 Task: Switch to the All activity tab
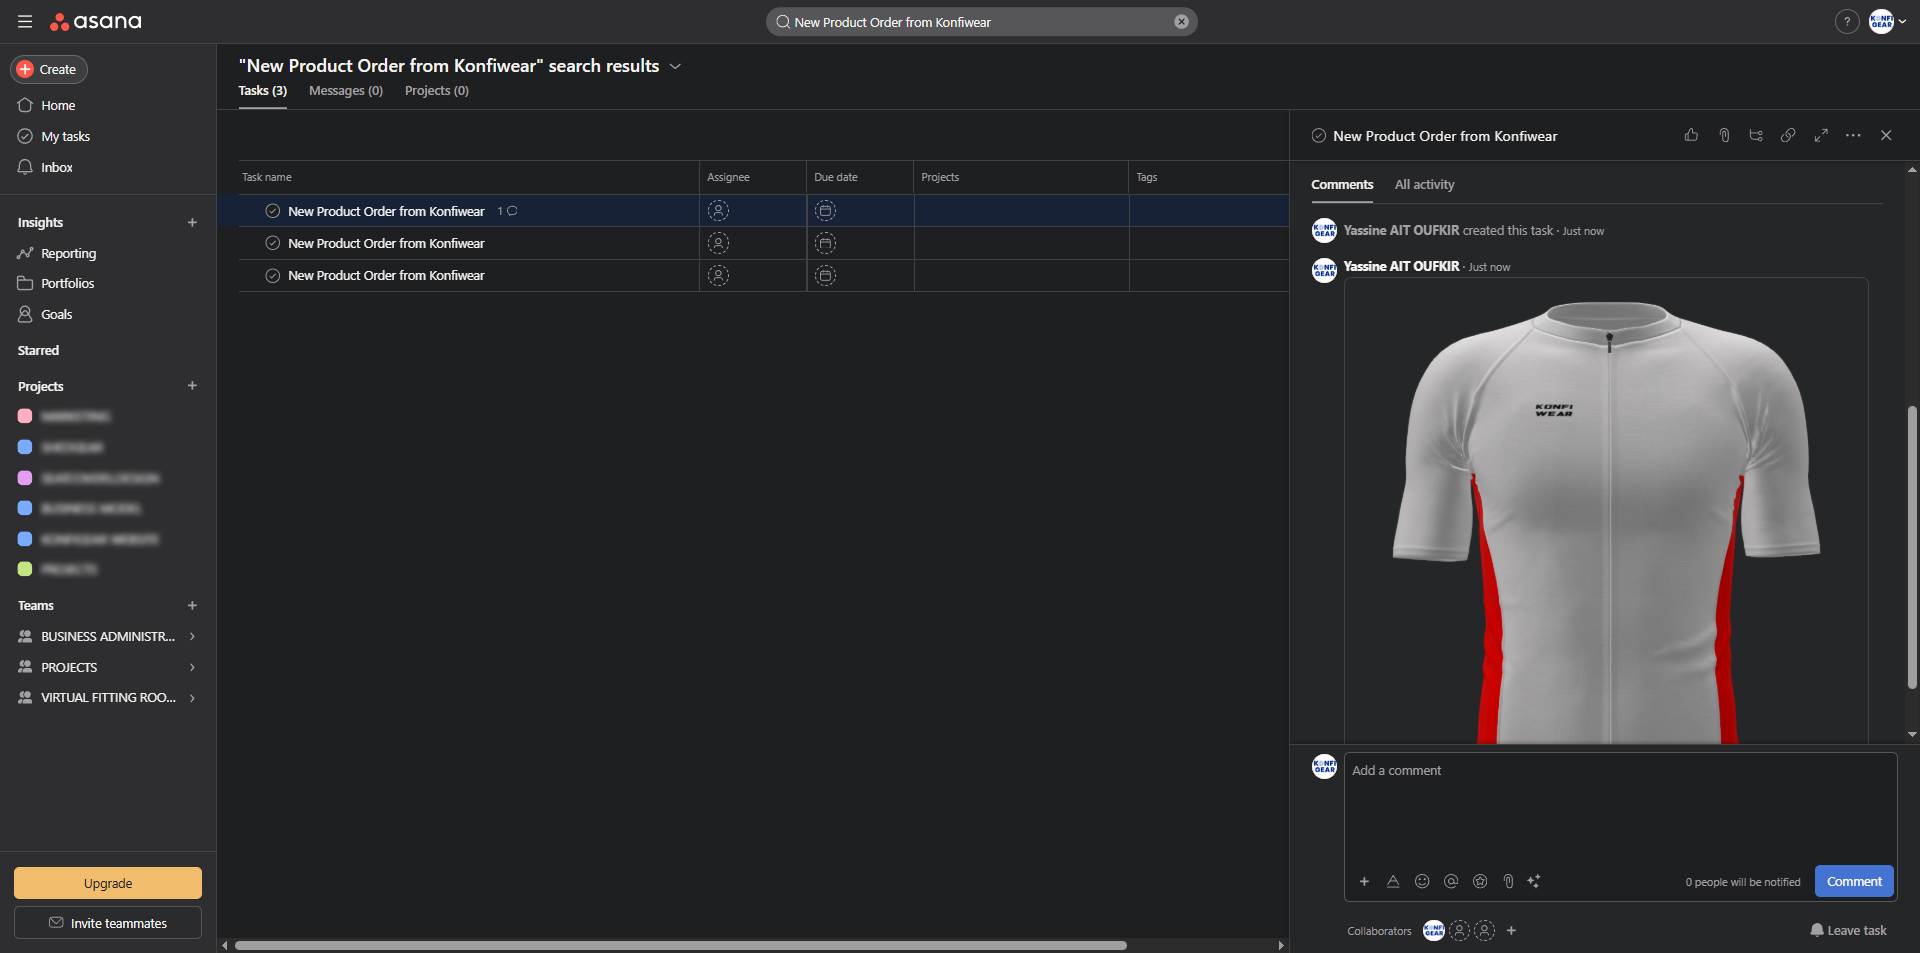point(1424,185)
